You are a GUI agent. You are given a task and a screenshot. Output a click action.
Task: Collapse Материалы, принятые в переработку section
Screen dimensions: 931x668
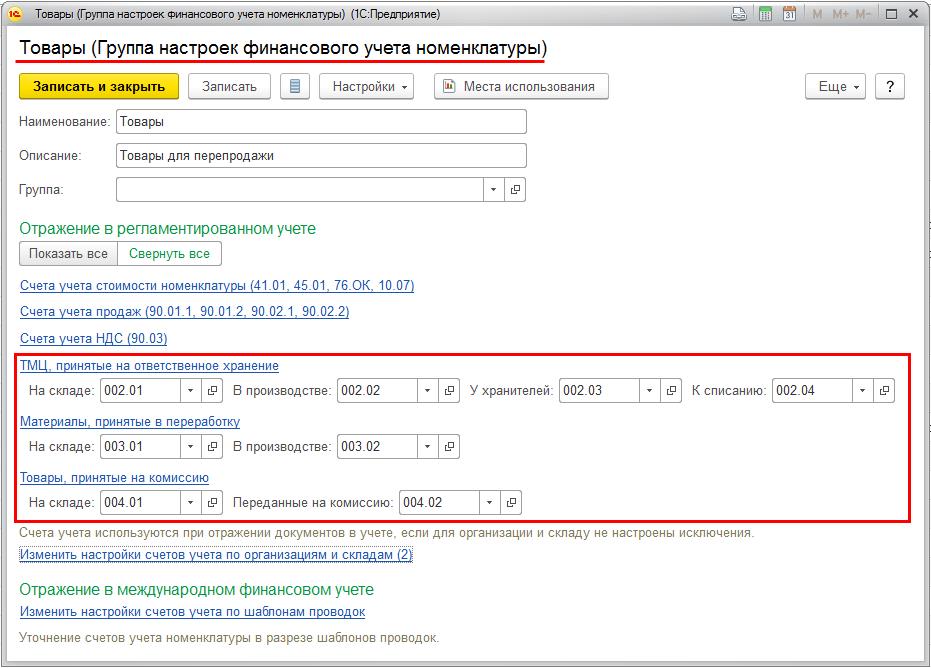click(x=130, y=422)
